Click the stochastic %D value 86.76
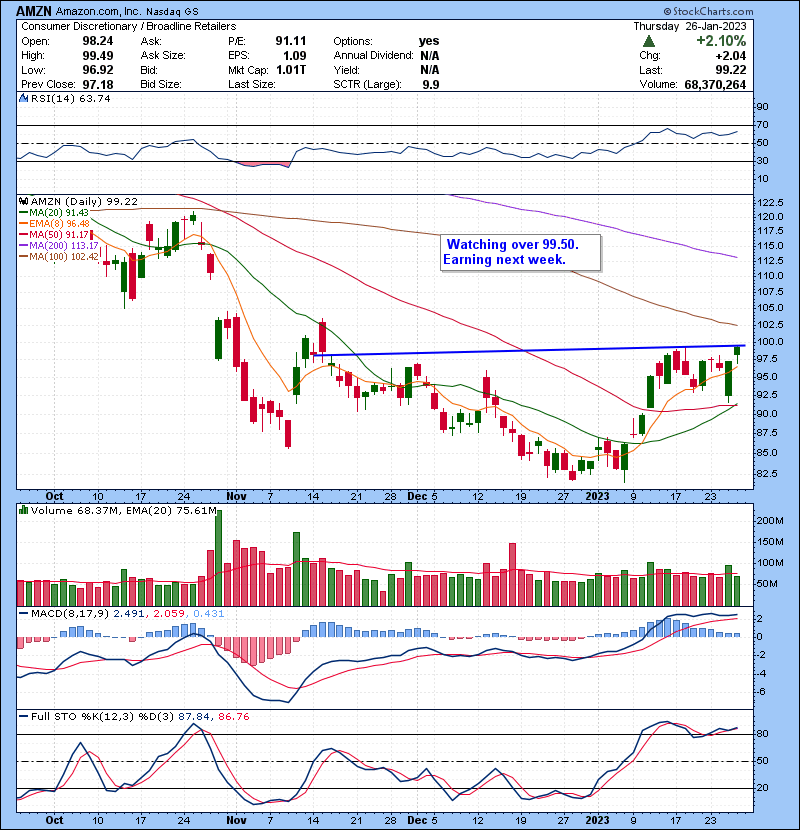The height and width of the screenshot is (830, 800). point(233,717)
